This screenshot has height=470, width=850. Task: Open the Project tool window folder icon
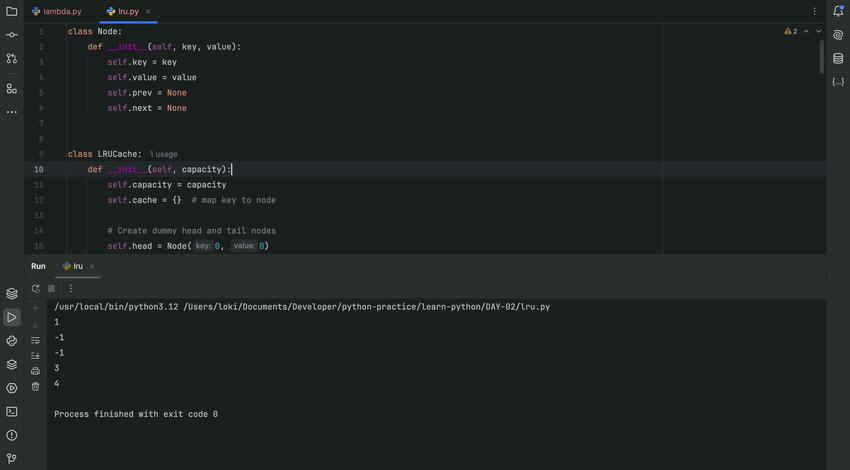12,11
